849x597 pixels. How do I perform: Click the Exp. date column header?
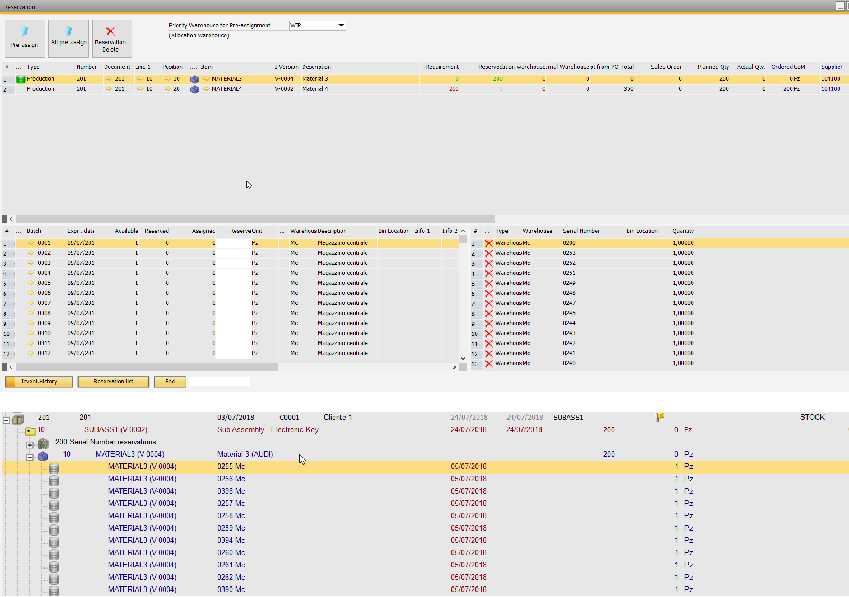click(81, 231)
